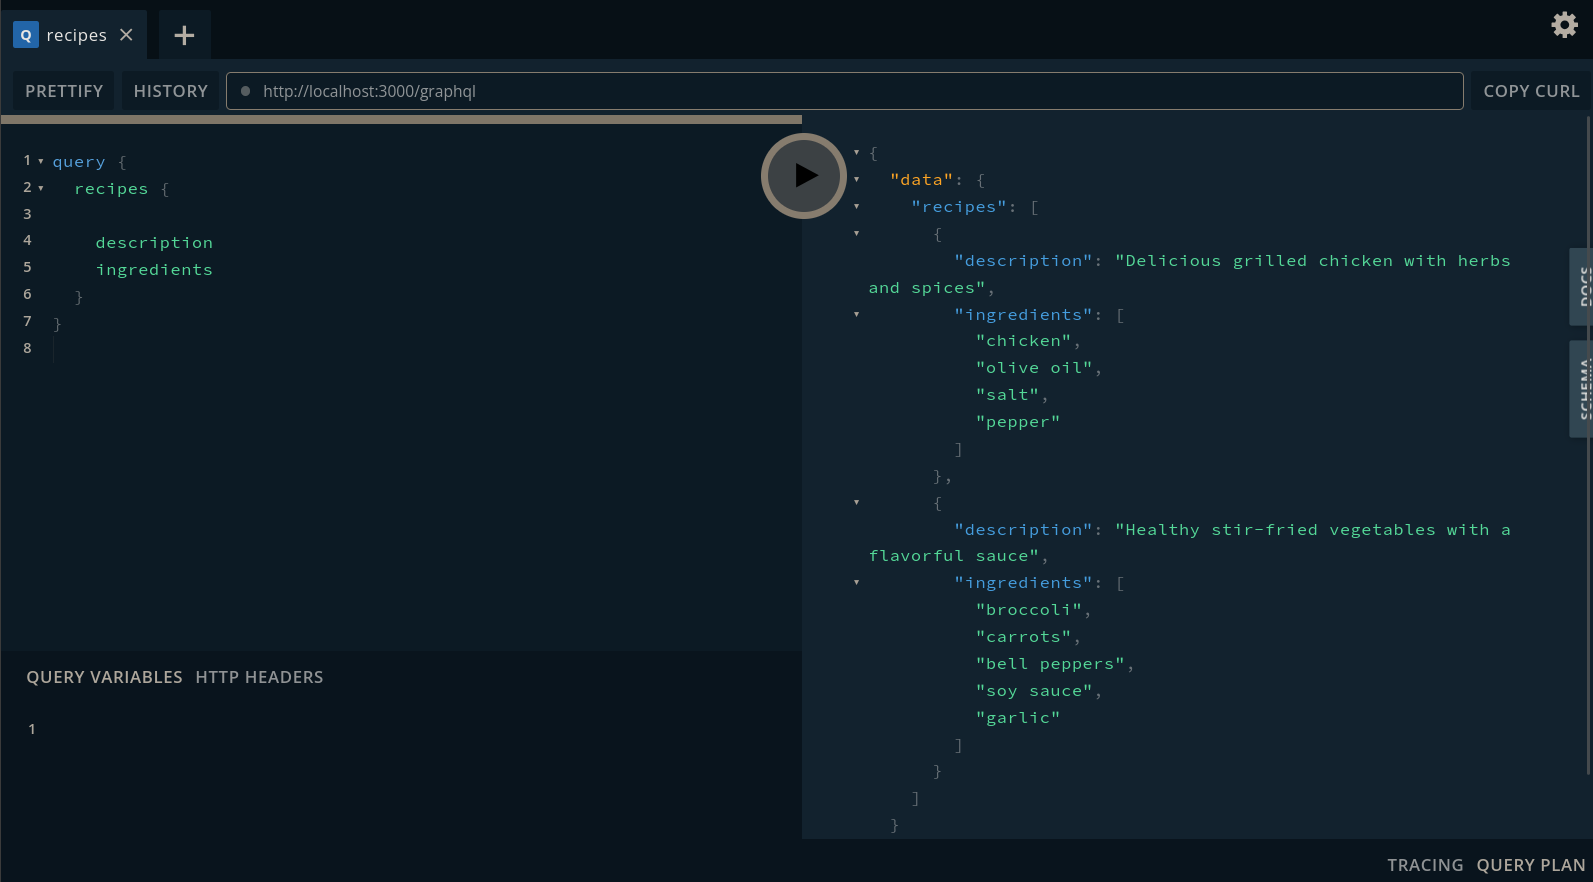The height and width of the screenshot is (882, 1593).
Task: Collapse the recipes block on line 2
Action: pos(41,188)
